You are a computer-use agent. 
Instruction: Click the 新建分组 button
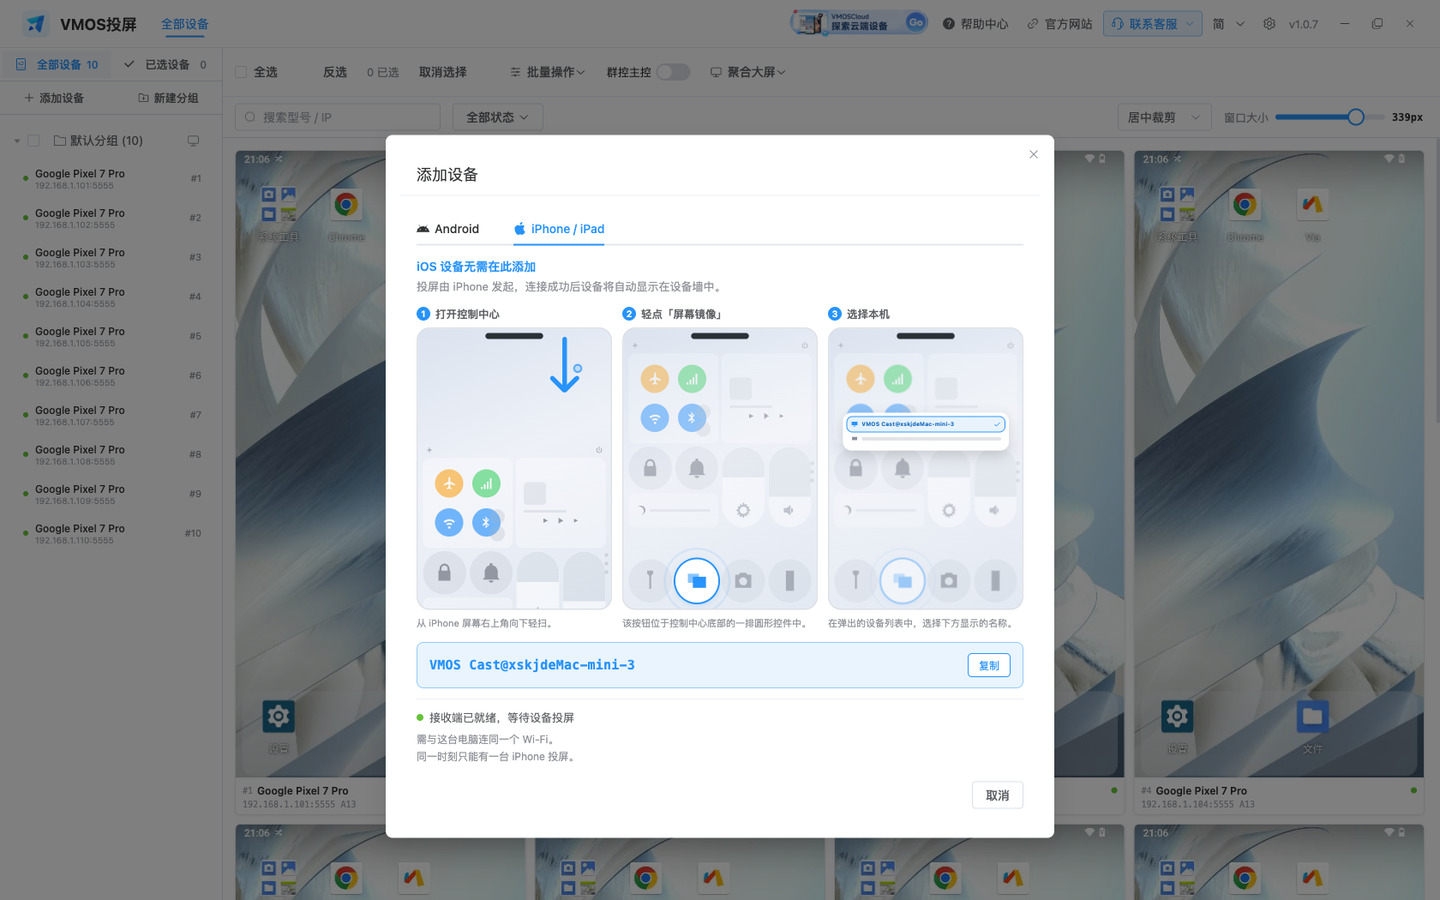pyautogui.click(x=168, y=98)
